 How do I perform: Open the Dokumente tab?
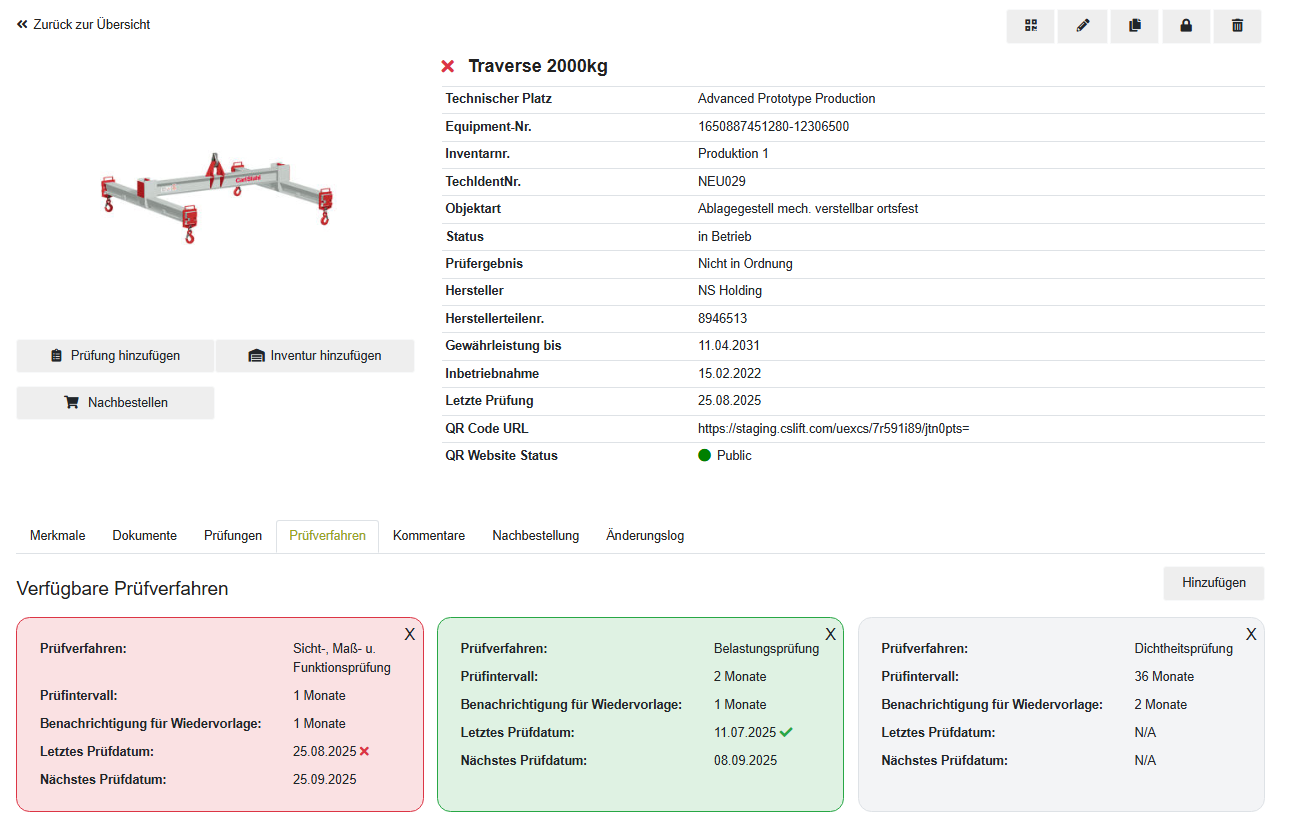144,536
